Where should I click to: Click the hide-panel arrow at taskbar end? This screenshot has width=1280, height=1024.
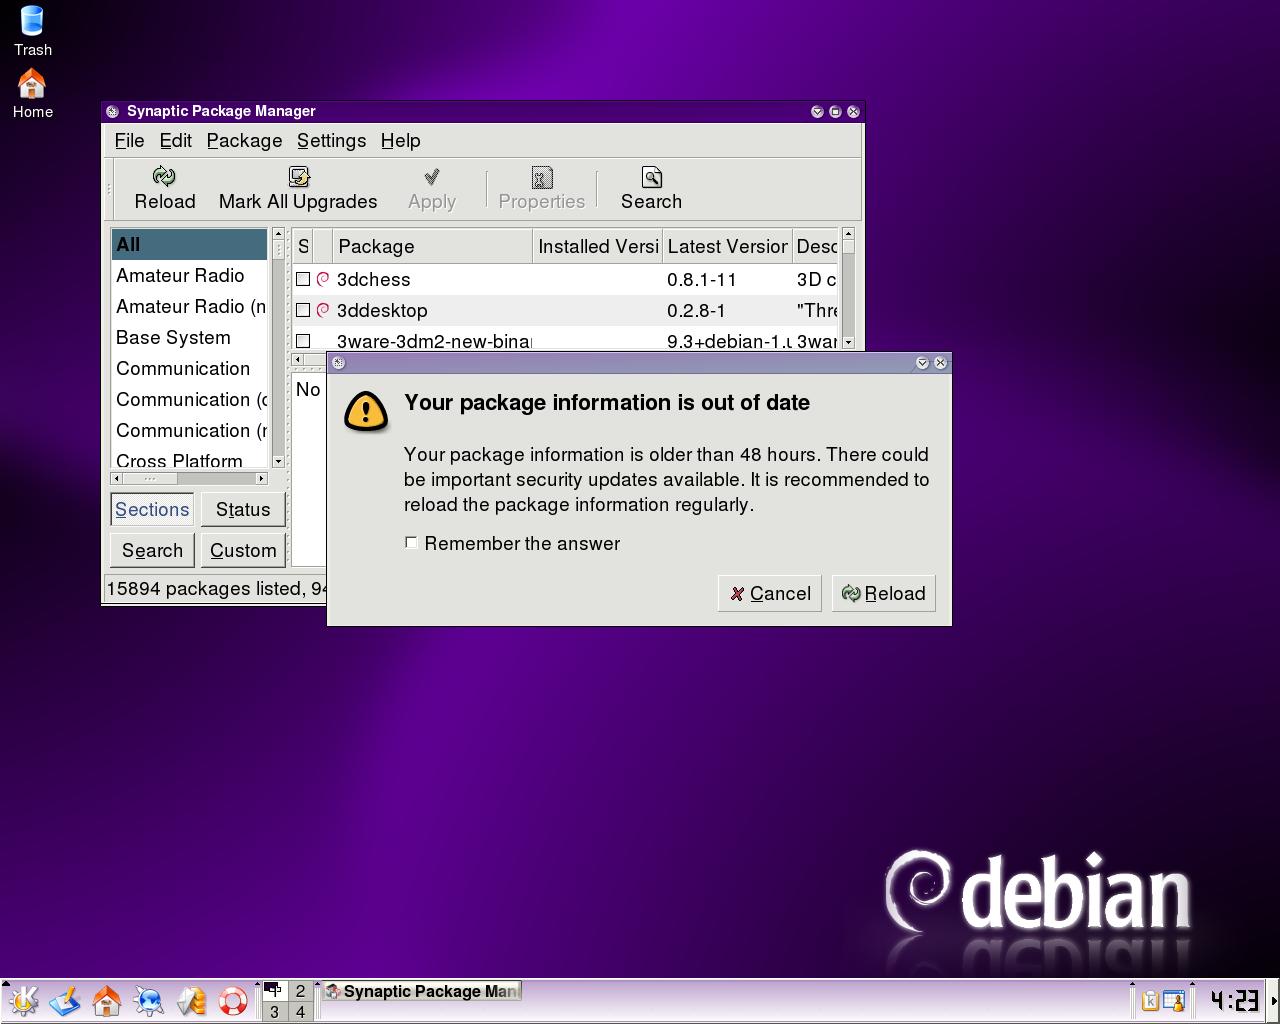pyautogui.click(x=1273, y=1000)
